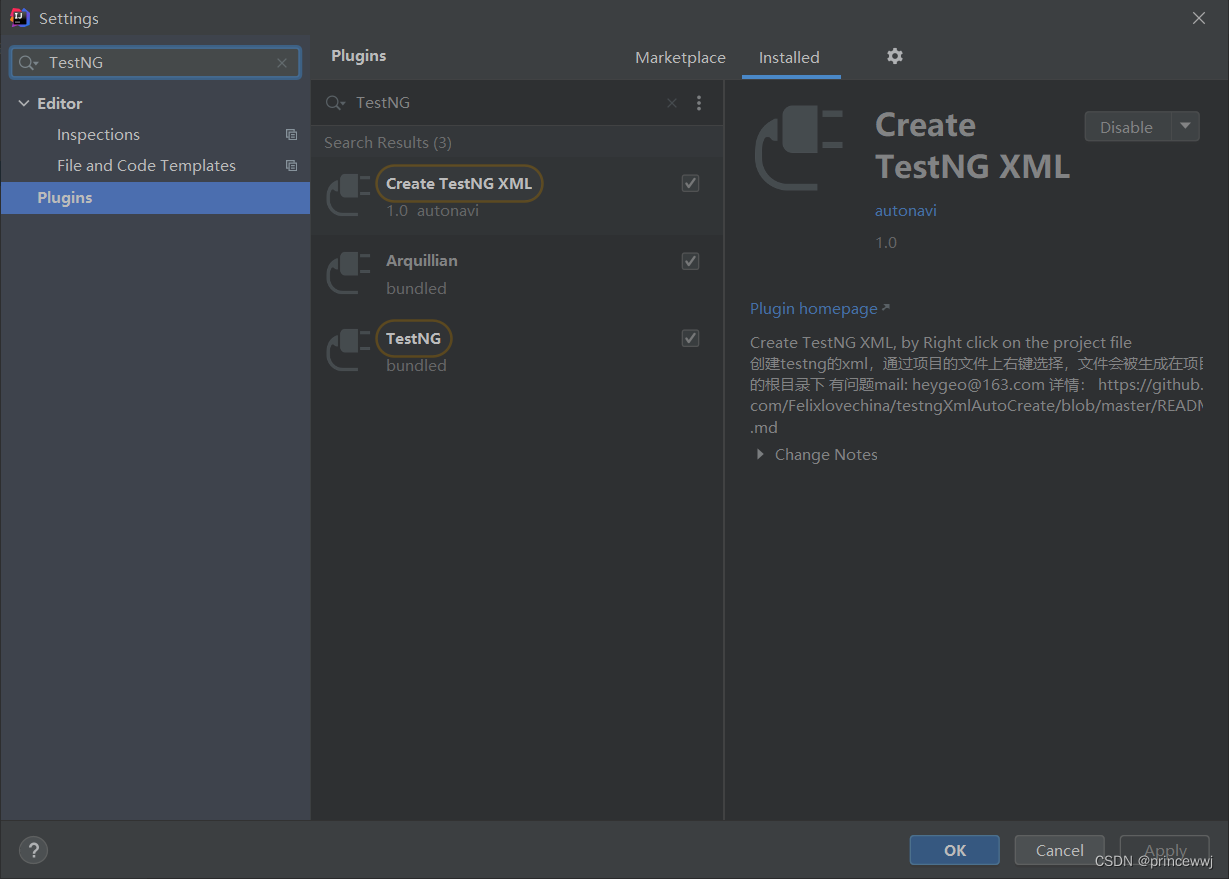Select the Arquillian plugin name
Viewport: 1229px width, 879px height.
coord(422,261)
